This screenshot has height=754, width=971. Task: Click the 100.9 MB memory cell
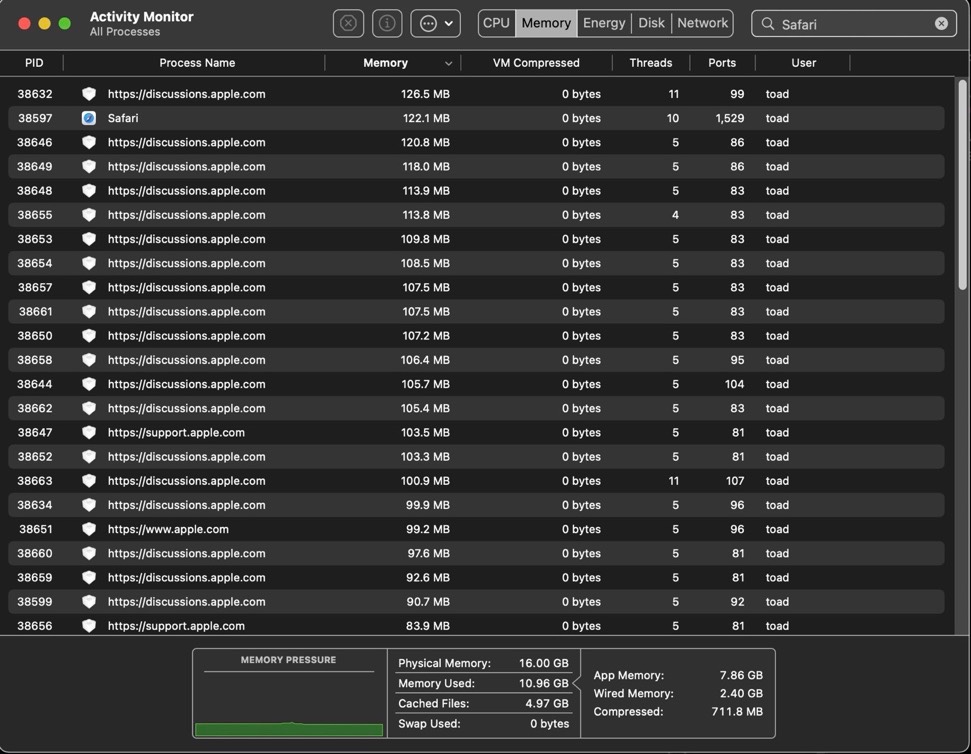click(x=425, y=480)
